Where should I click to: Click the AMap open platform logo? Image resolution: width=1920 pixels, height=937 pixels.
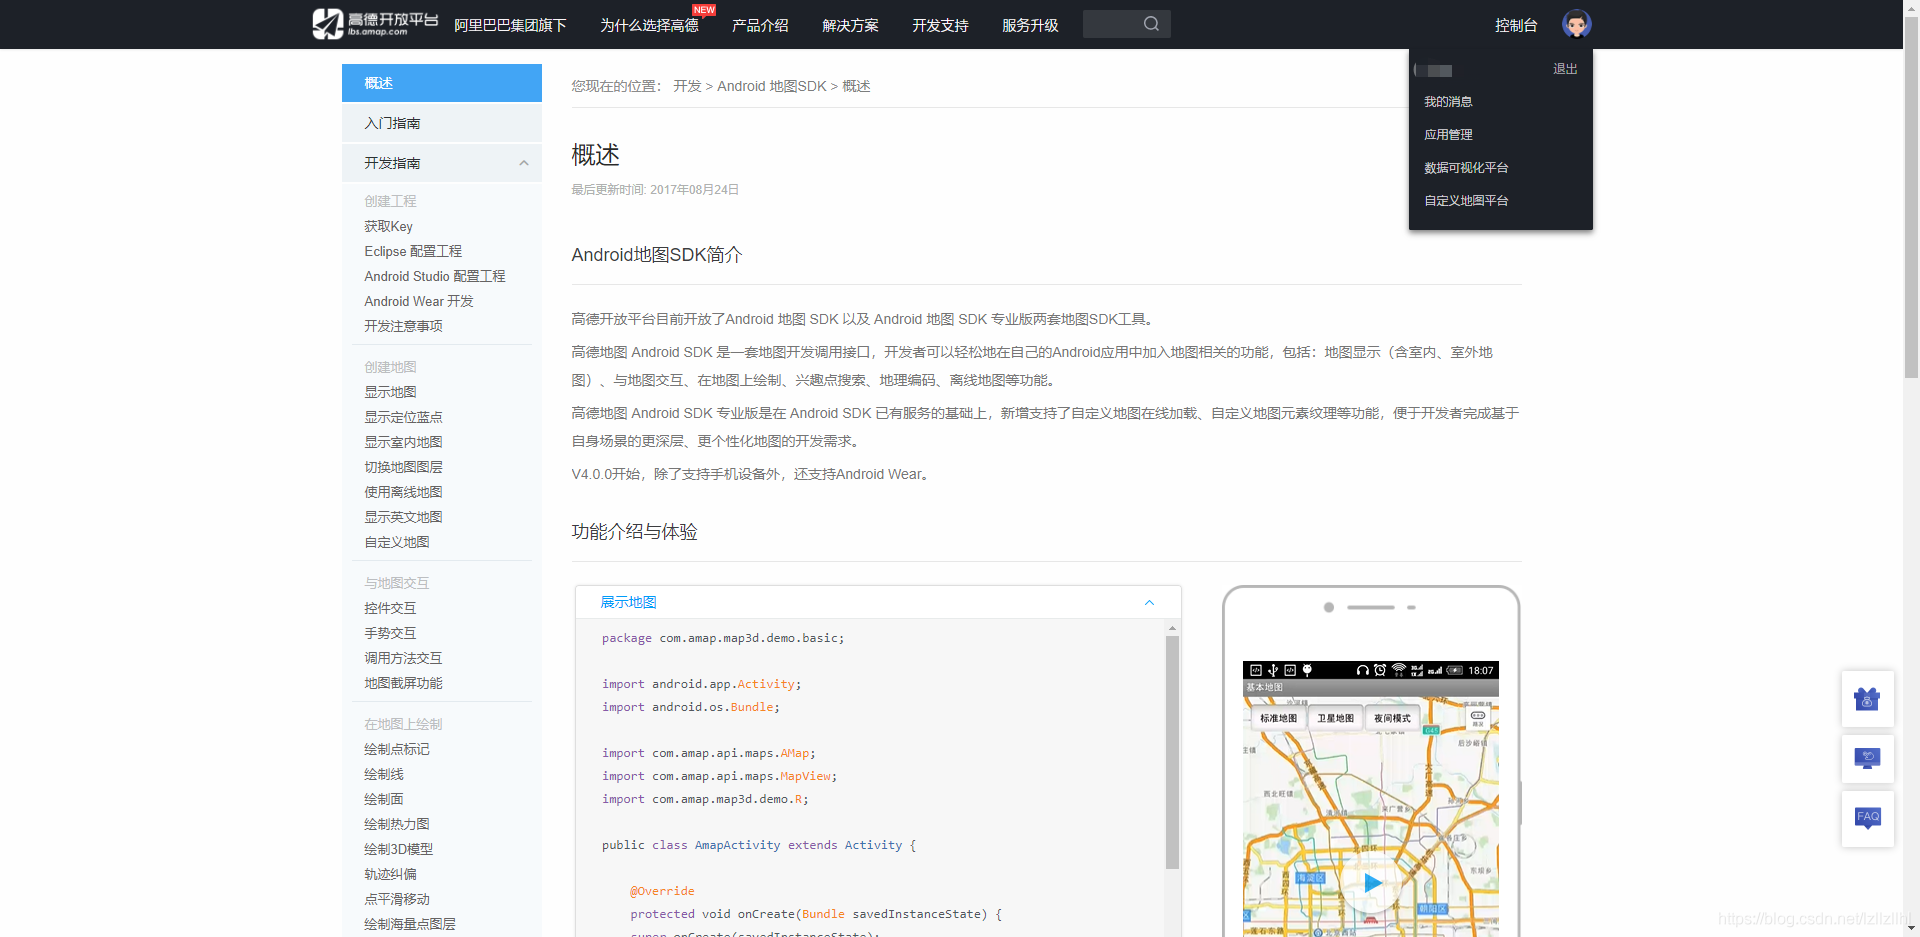point(375,24)
